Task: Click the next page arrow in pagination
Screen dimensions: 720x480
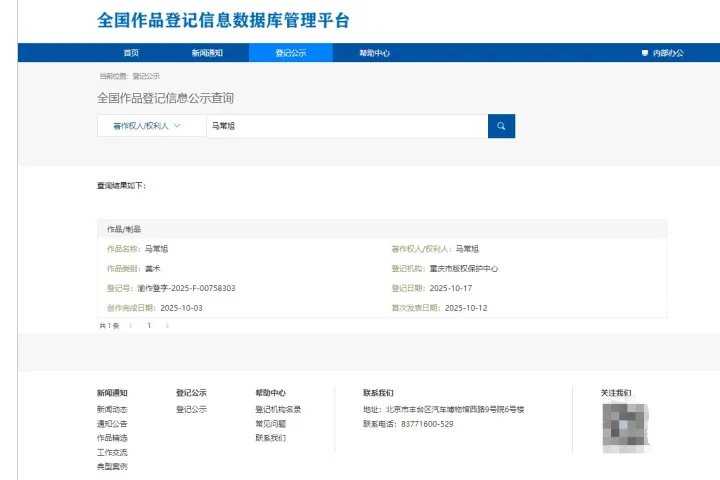Action: coord(167,326)
